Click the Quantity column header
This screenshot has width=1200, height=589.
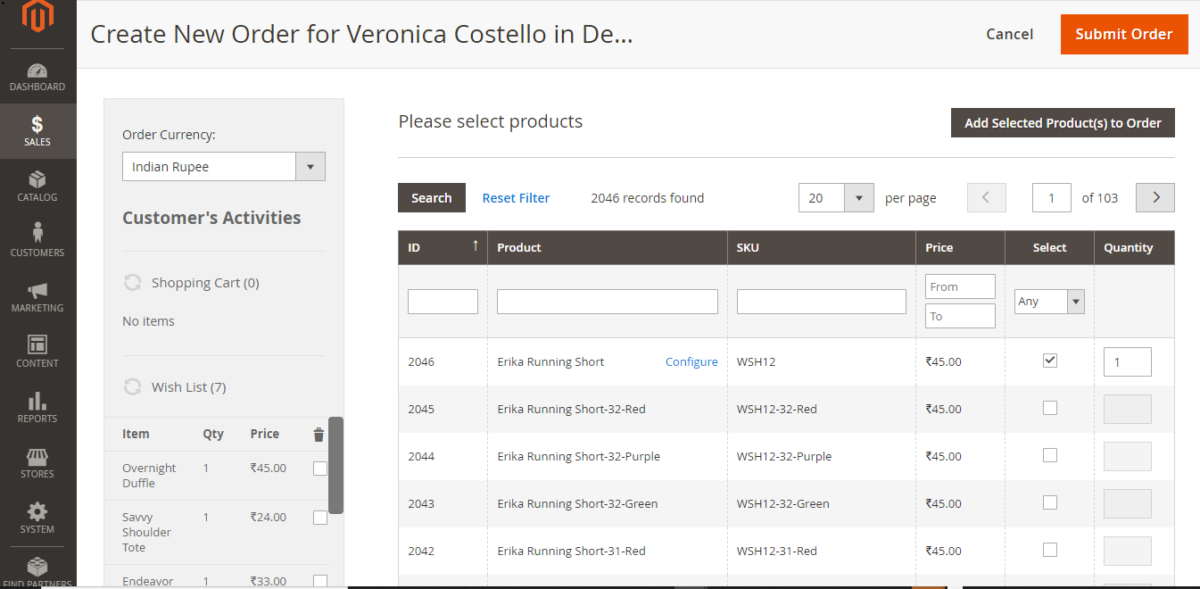(x=1134, y=248)
